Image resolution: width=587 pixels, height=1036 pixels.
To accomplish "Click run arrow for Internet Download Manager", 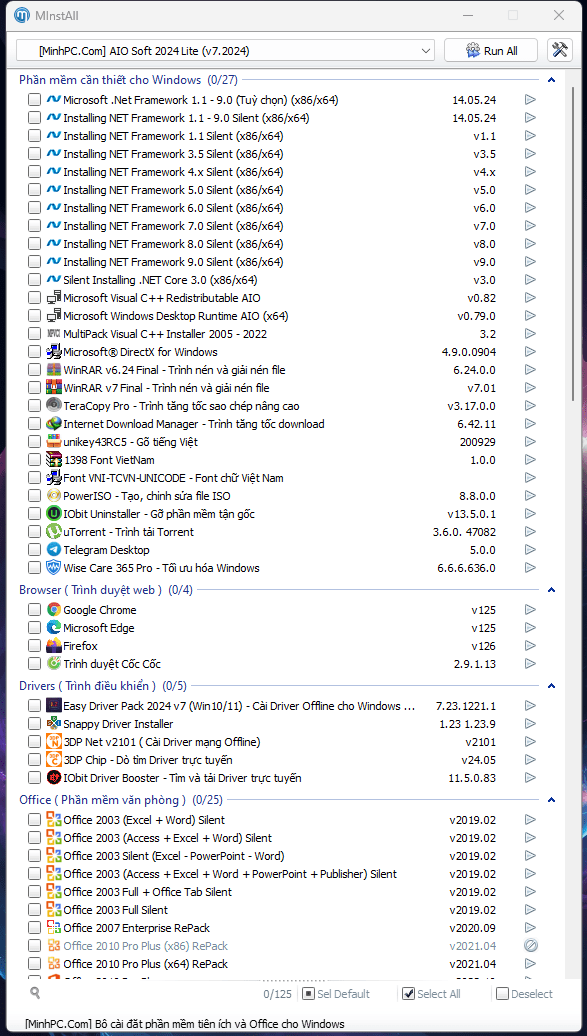I will (530, 424).
